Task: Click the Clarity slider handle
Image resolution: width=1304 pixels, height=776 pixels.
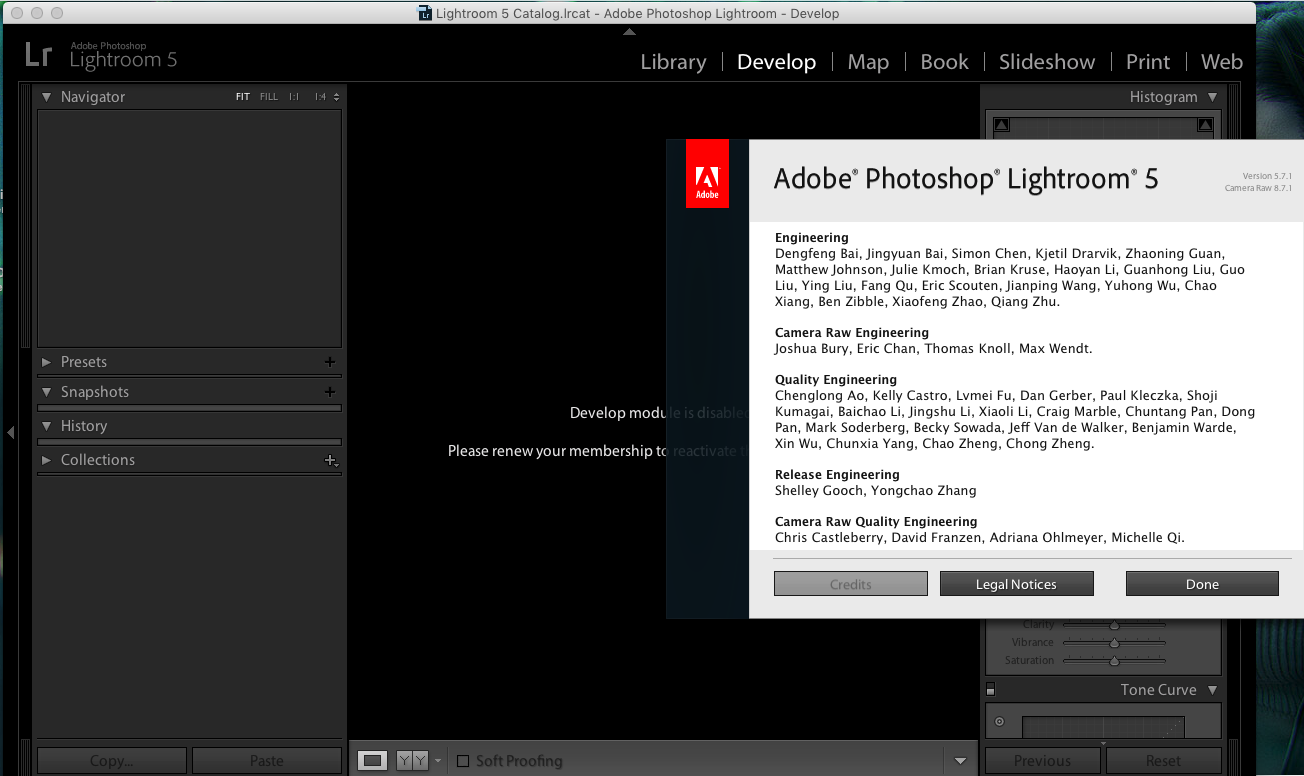Action: (1114, 625)
